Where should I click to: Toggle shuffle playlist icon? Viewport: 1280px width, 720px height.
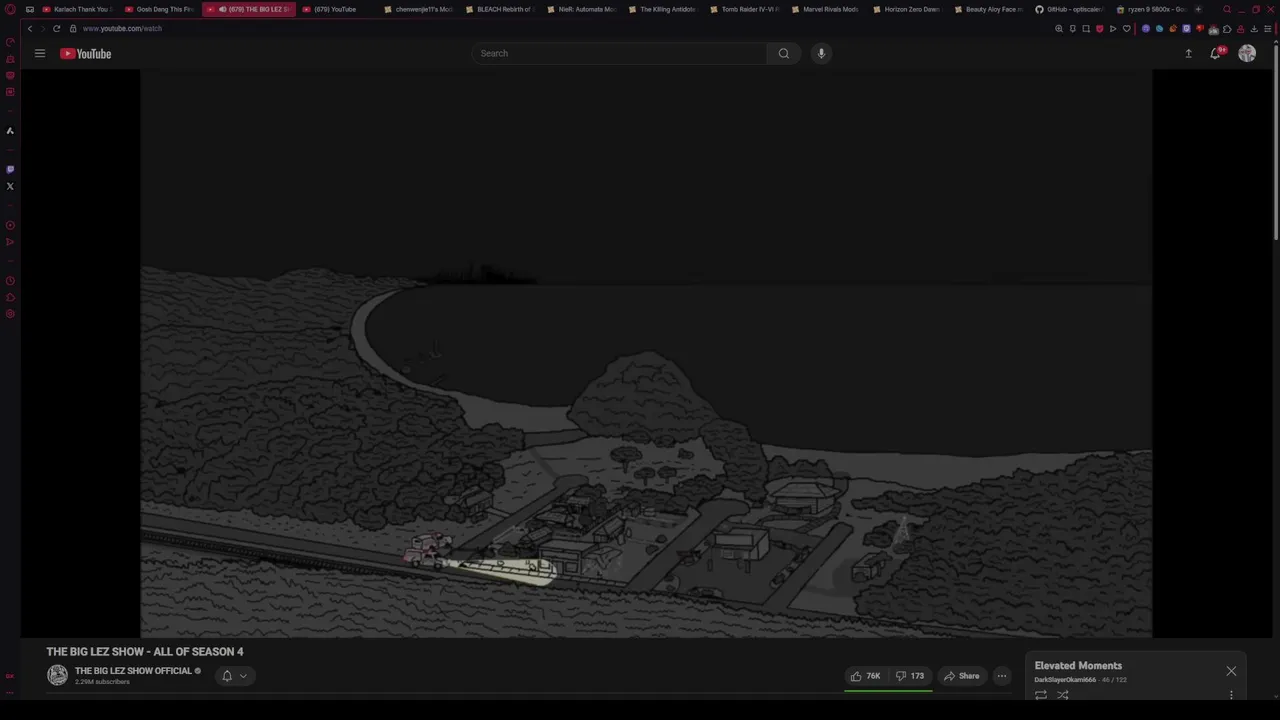pyautogui.click(x=1063, y=695)
